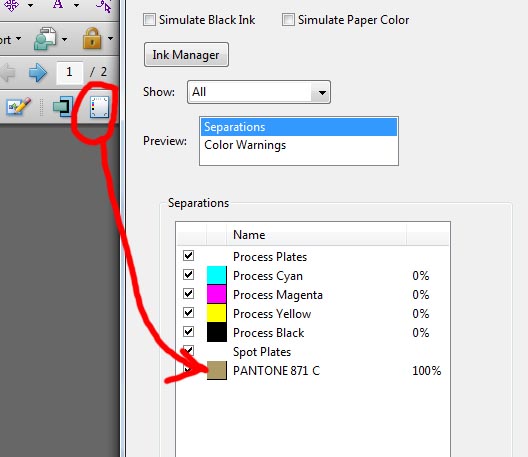
Task: Open the padlock security icon
Action: 92,38
